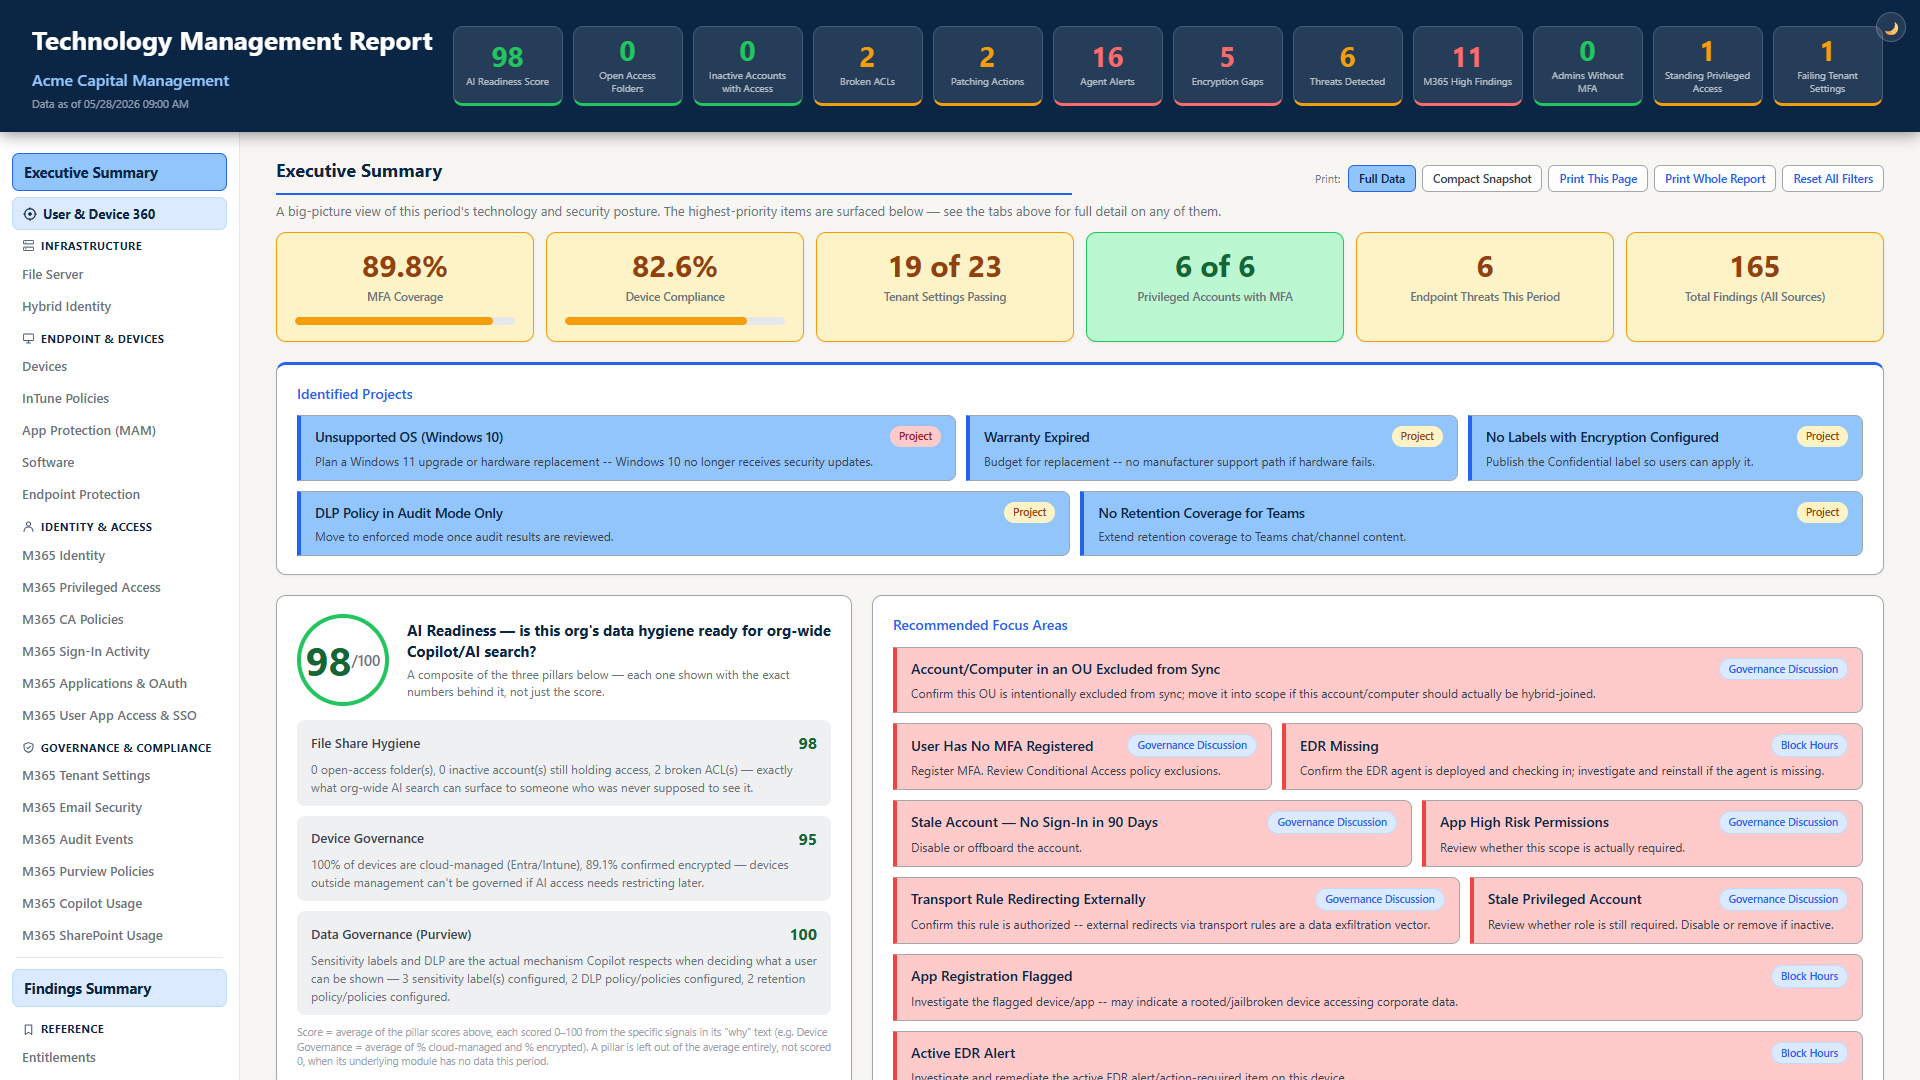Open Executive Summary section
1920x1080 pixels.
click(x=119, y=172)
